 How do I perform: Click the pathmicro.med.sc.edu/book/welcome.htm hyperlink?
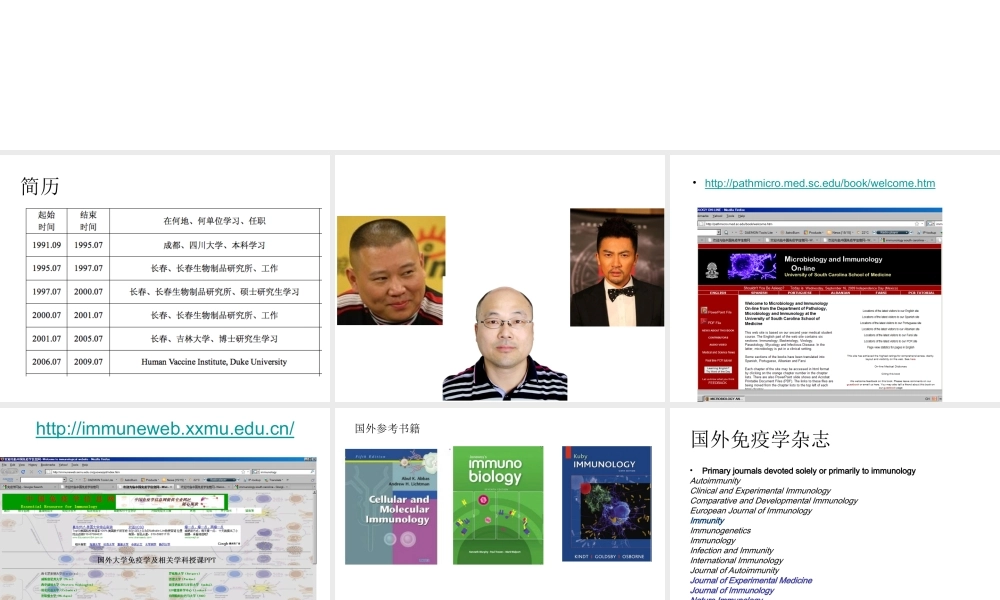click(x=818, y=183)
